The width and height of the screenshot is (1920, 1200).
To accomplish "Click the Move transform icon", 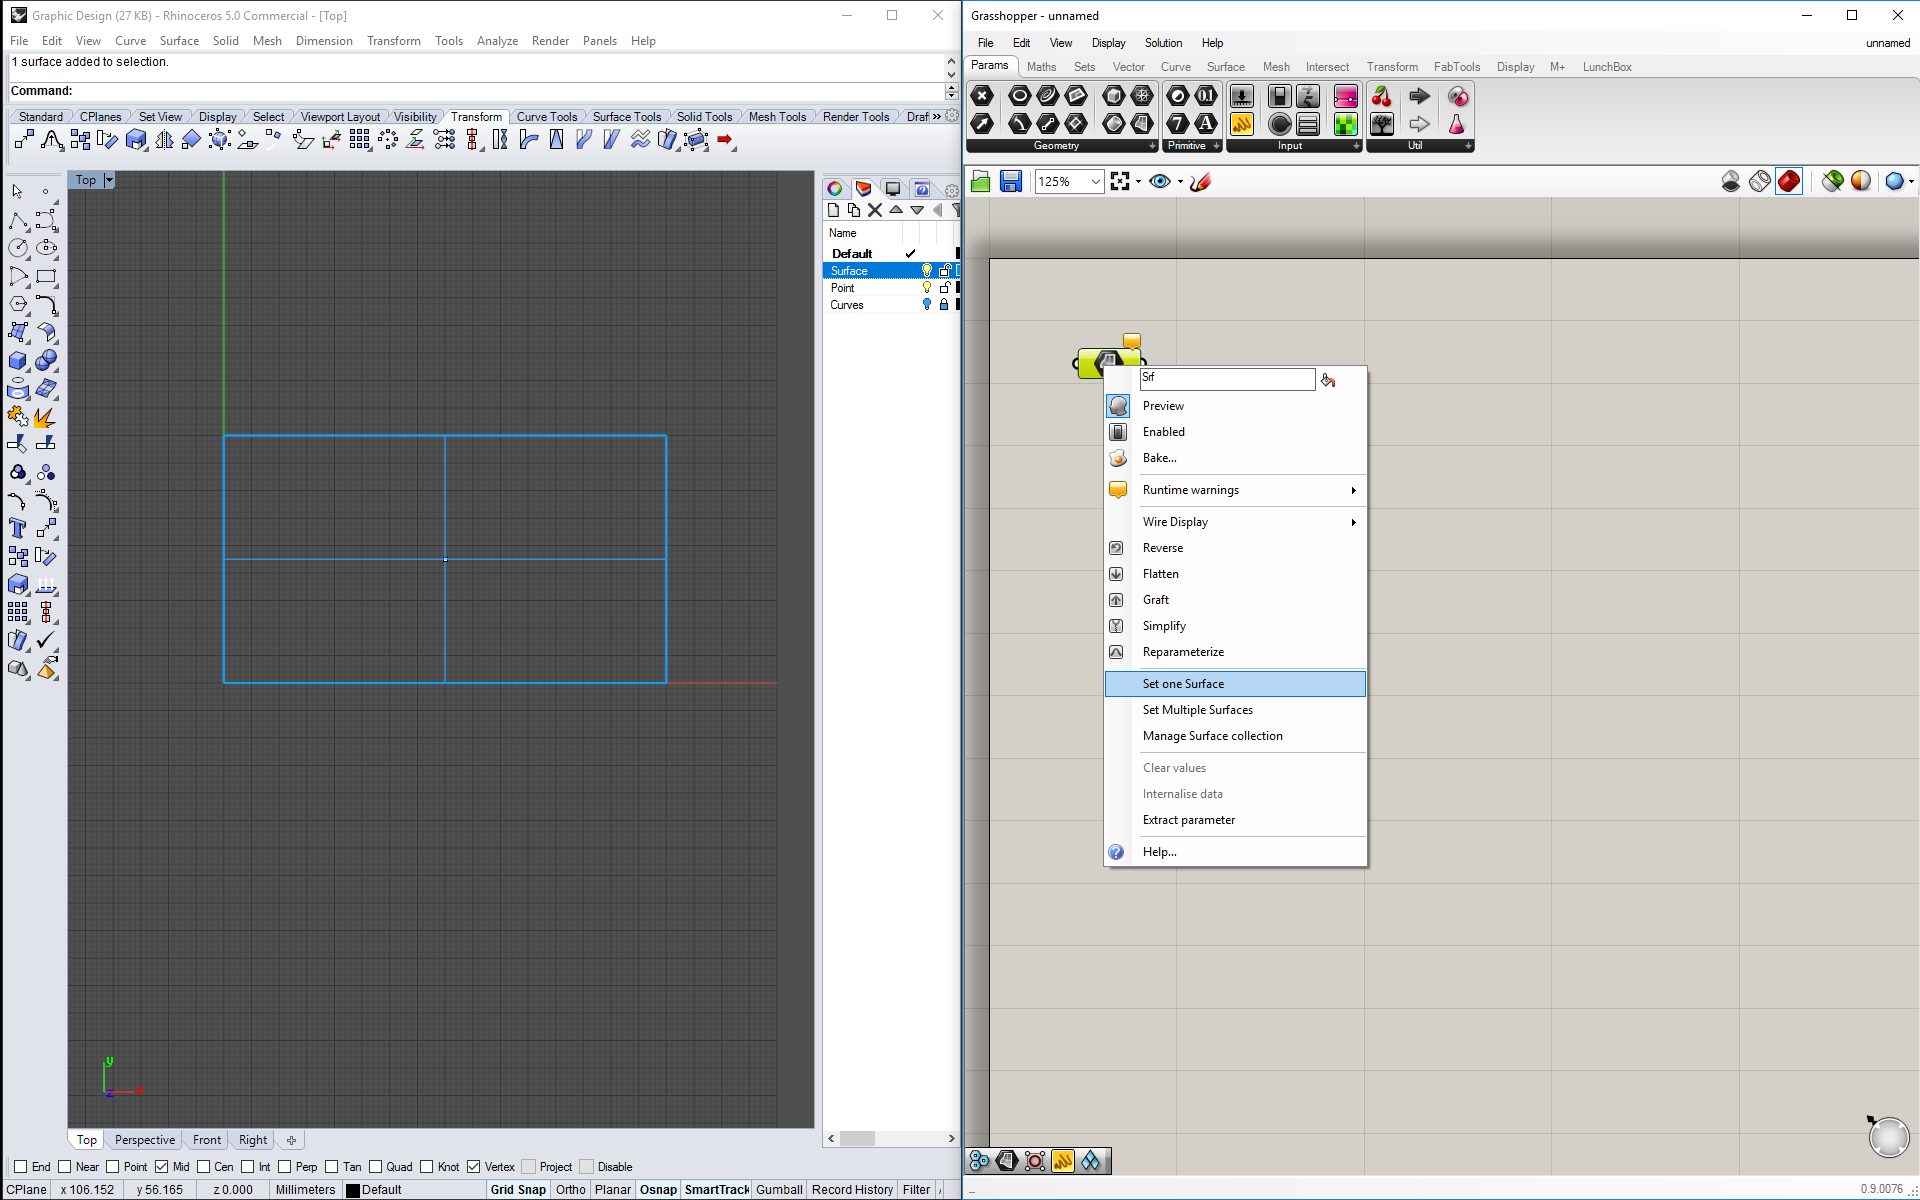I will pos(25,140).
